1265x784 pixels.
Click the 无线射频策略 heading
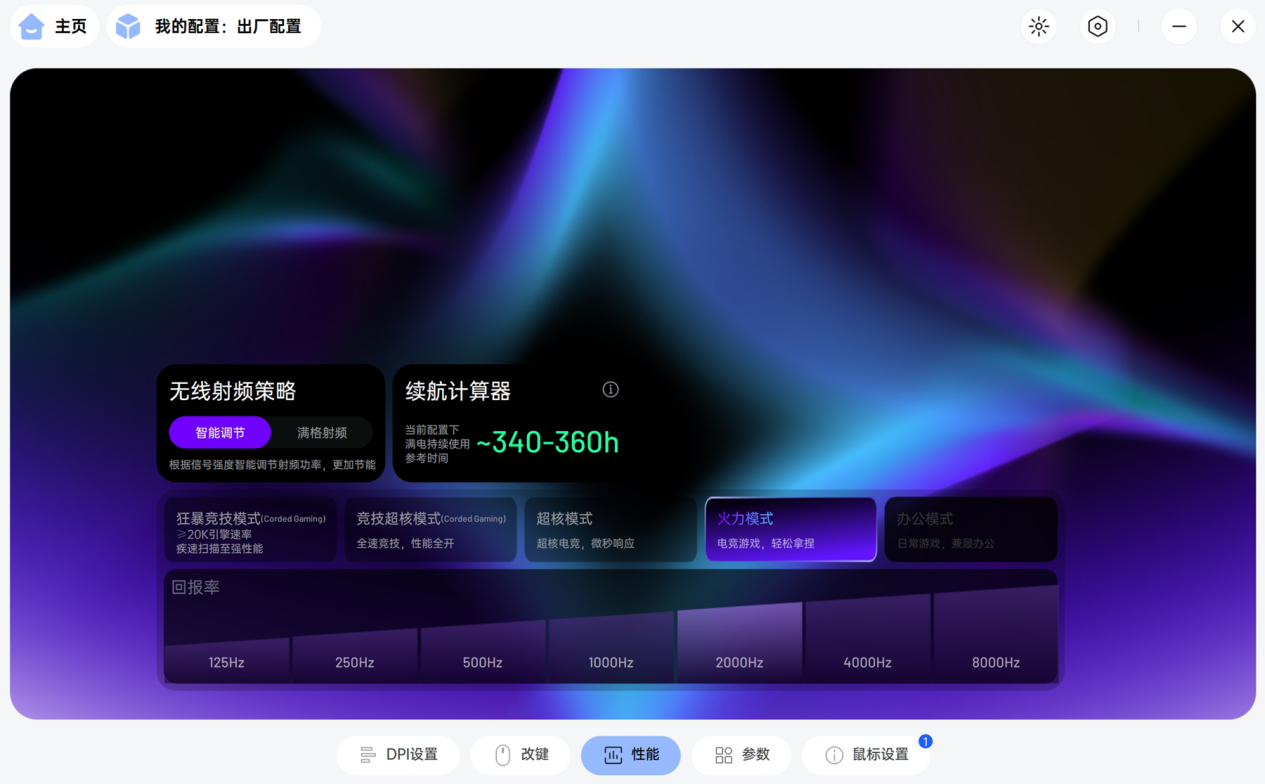(x=233, y=391)
